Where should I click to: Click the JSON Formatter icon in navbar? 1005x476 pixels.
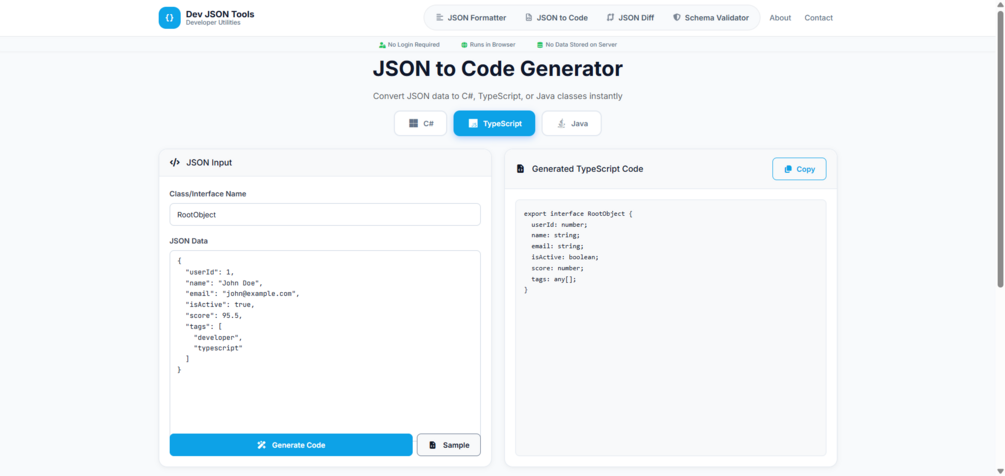pyautogui.click(x=439, y=18)
